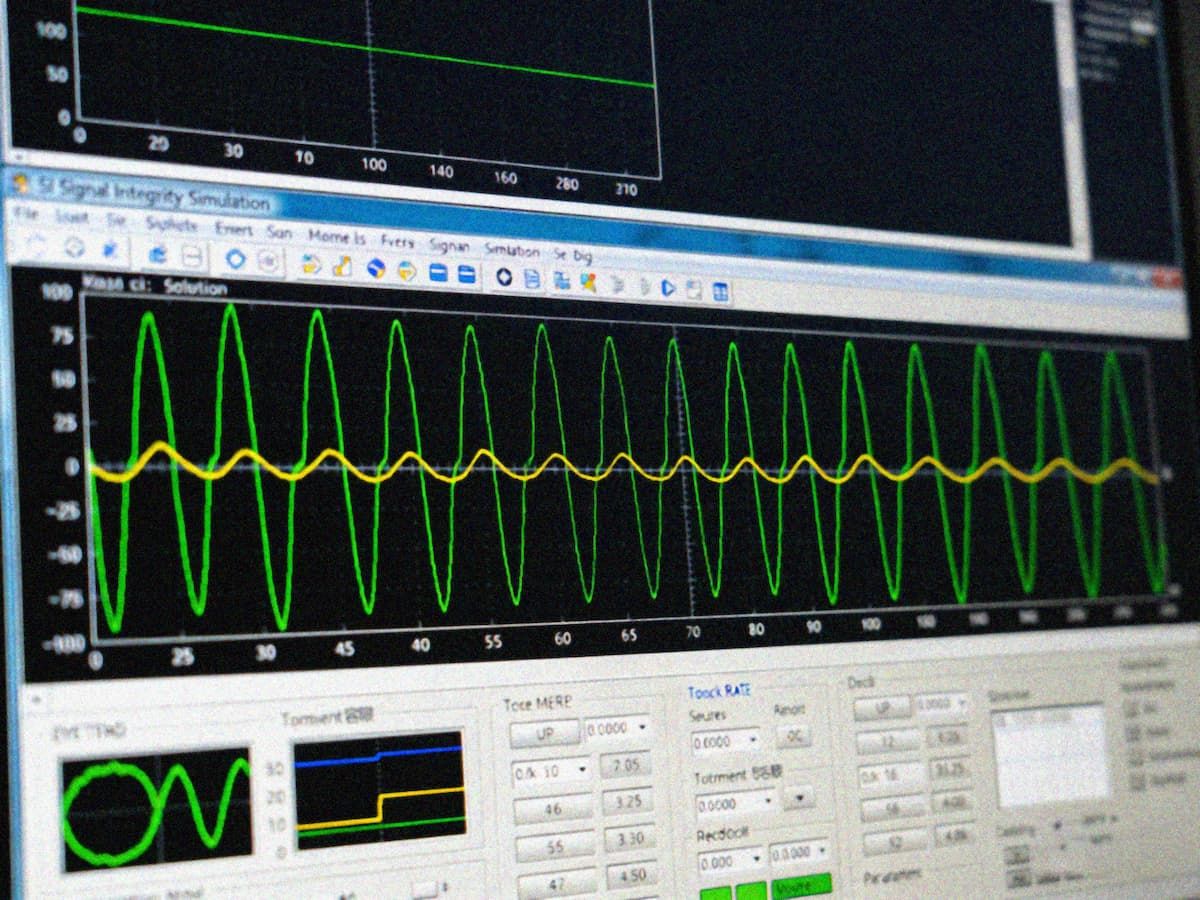
Task: Click the UP stepper control in the Decil panel
Action: (x=883, y=708)
